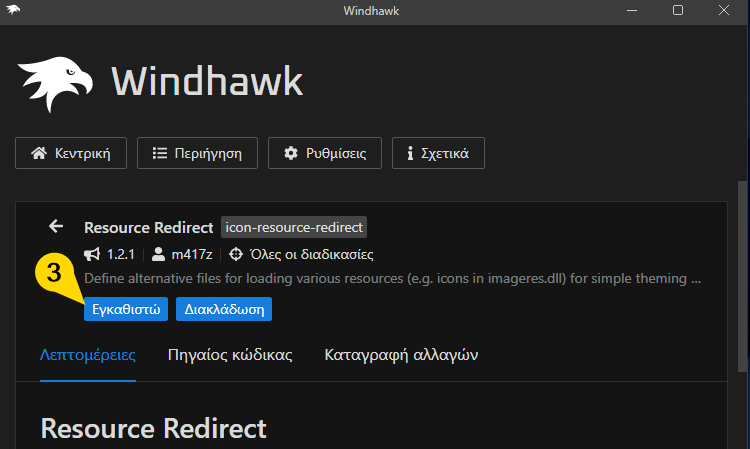Fork the mod with Διακλάδωση
The width and height of the screenshot is (750, 449).
[x=224, y=309]
